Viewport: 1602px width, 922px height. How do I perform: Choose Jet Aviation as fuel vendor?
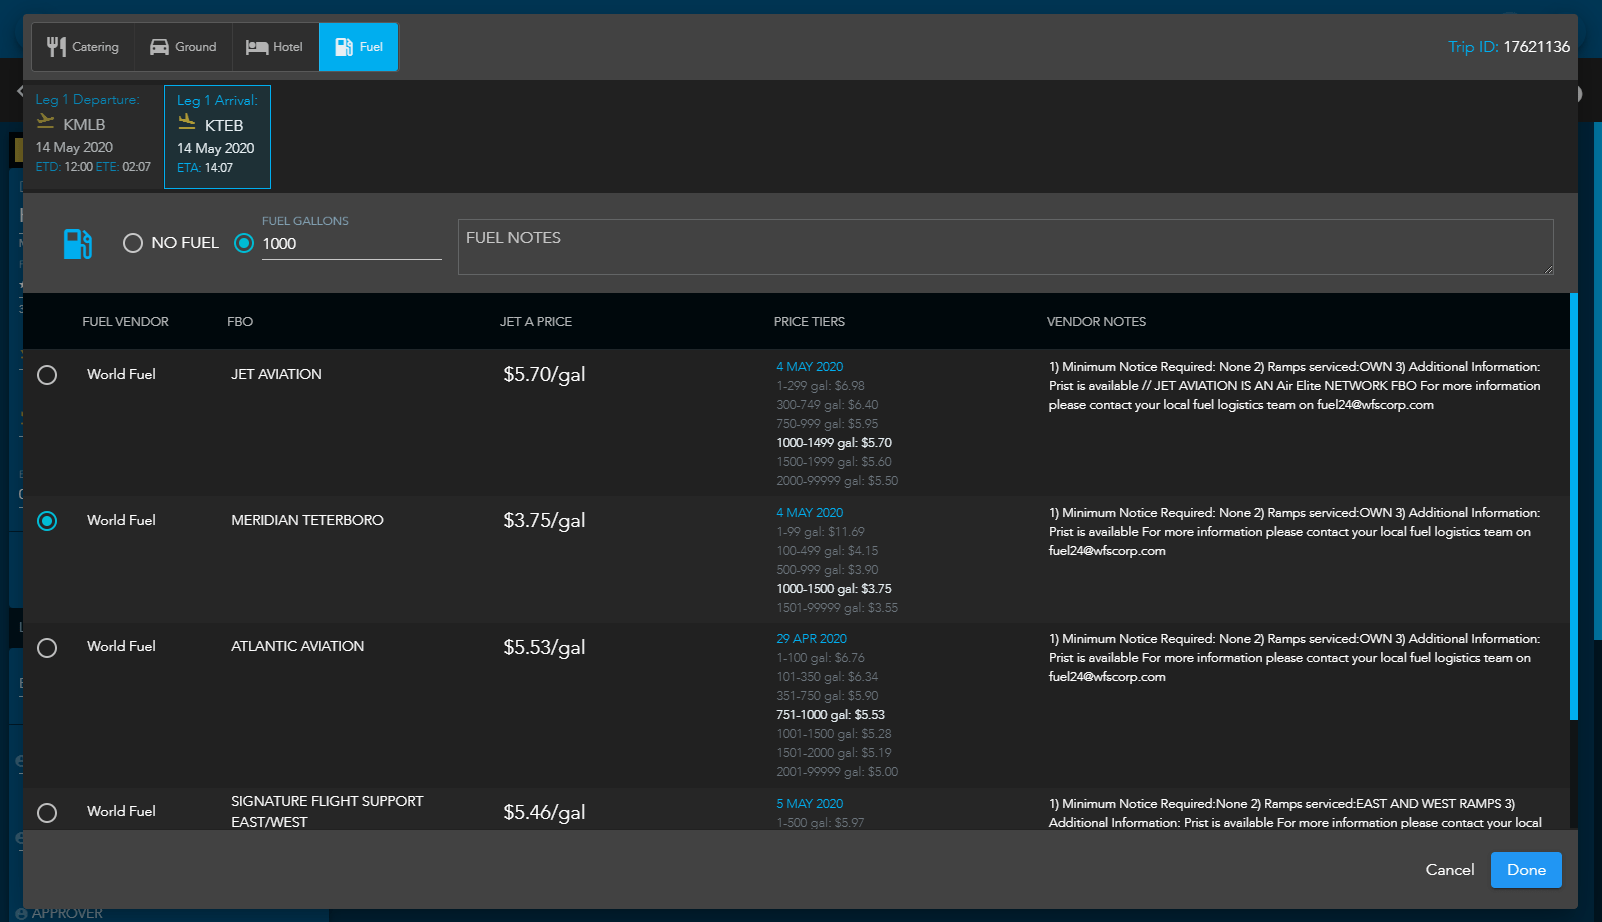point(47,375)
